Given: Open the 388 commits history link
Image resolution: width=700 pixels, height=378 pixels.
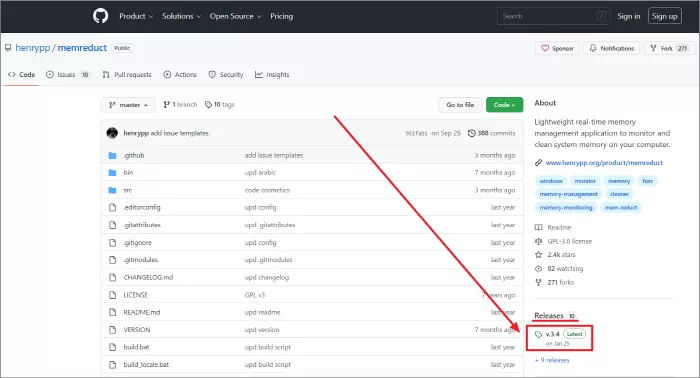Looking at the screenshot, I should 492,133.
